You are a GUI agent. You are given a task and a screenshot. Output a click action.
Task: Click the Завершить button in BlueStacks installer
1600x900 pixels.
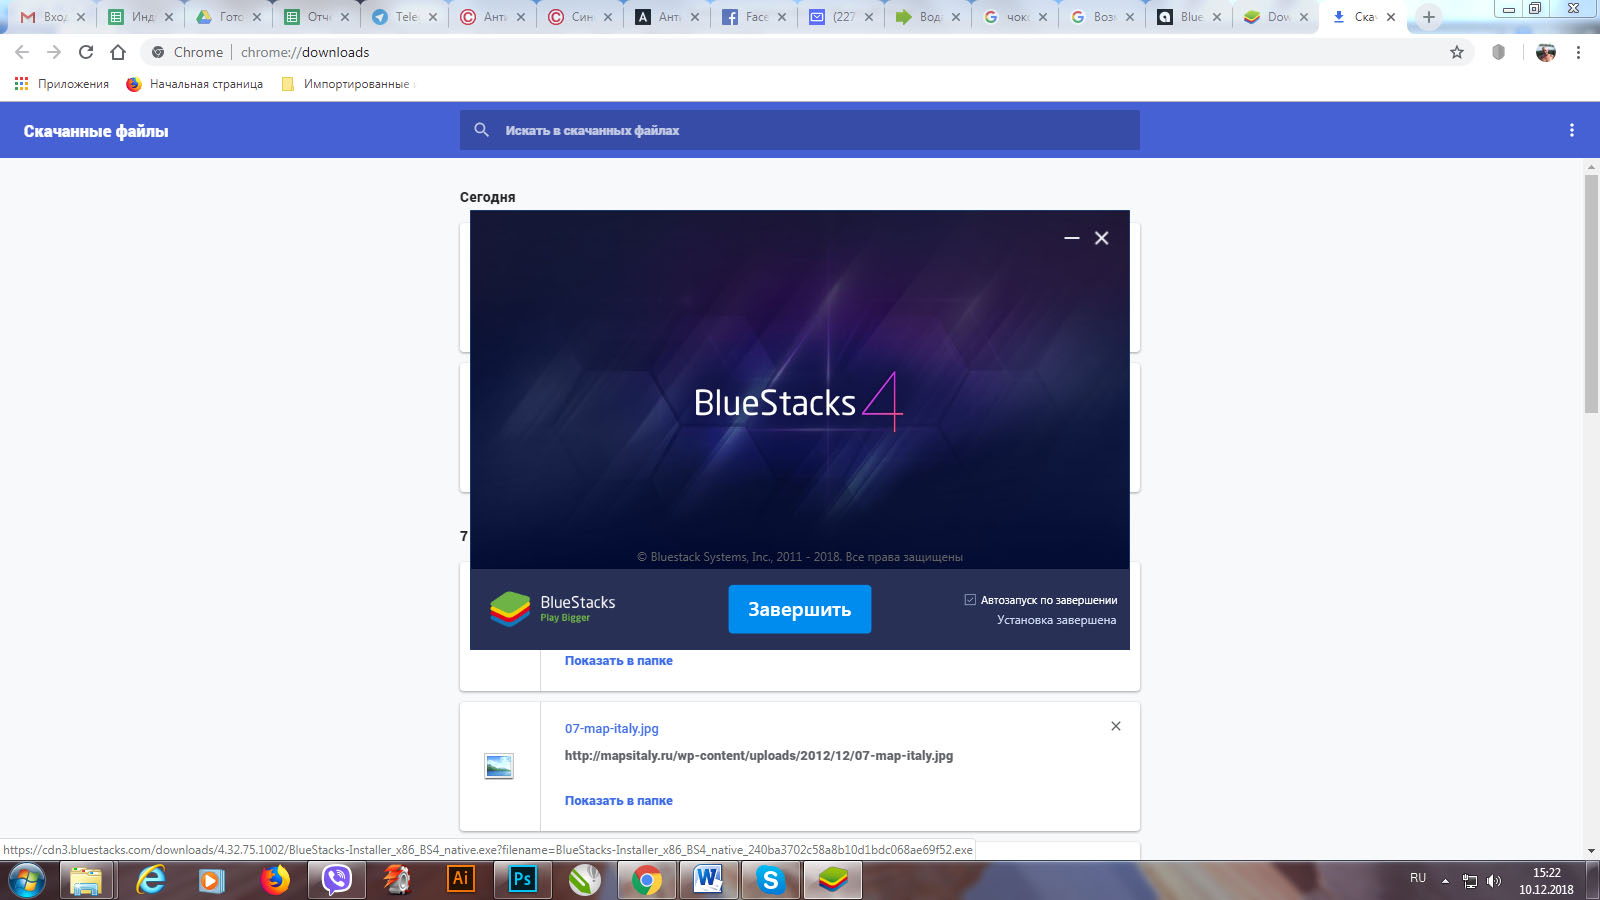pos(800,609)
